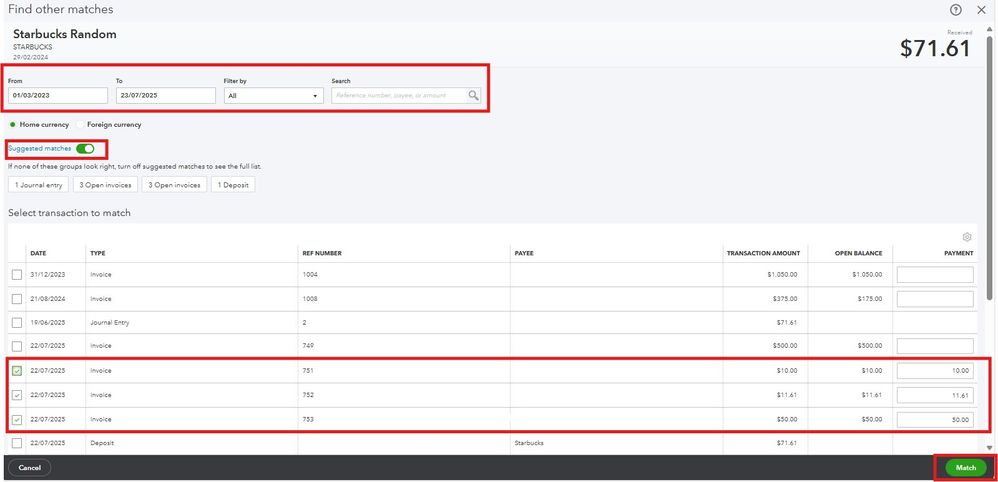Select Foreign currency radio button

[80, 125]
